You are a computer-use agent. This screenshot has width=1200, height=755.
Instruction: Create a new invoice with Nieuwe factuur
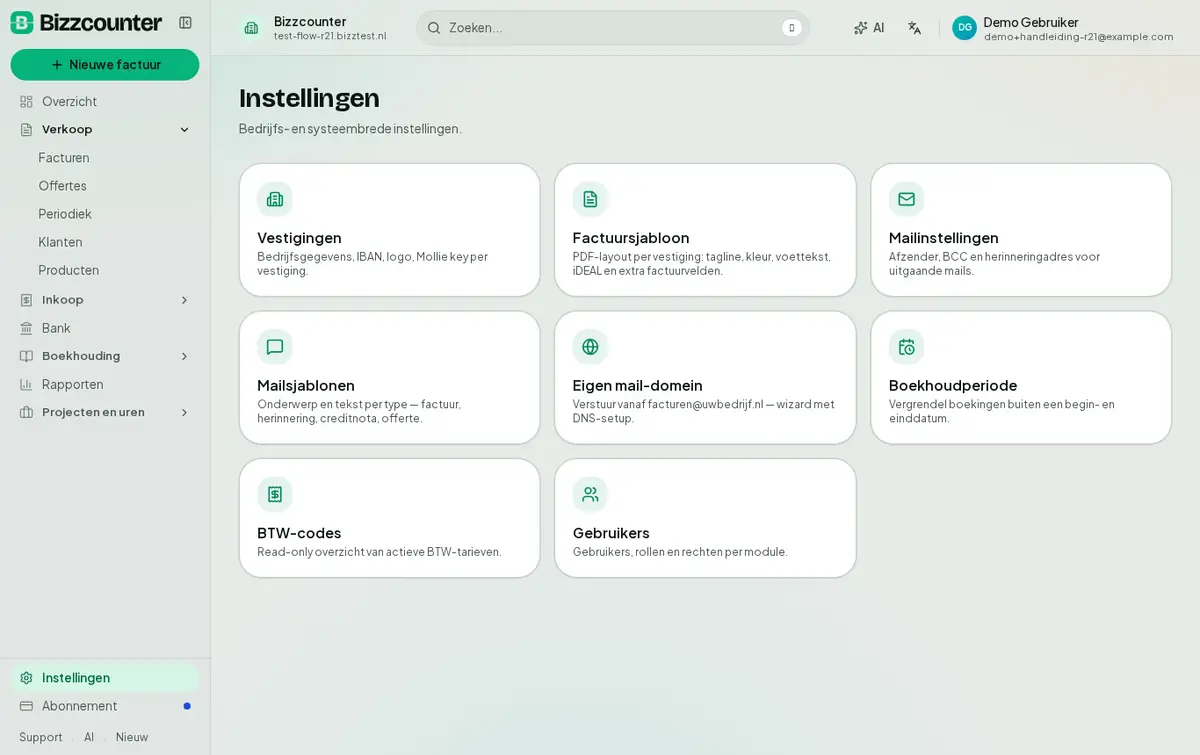point(105,64)
